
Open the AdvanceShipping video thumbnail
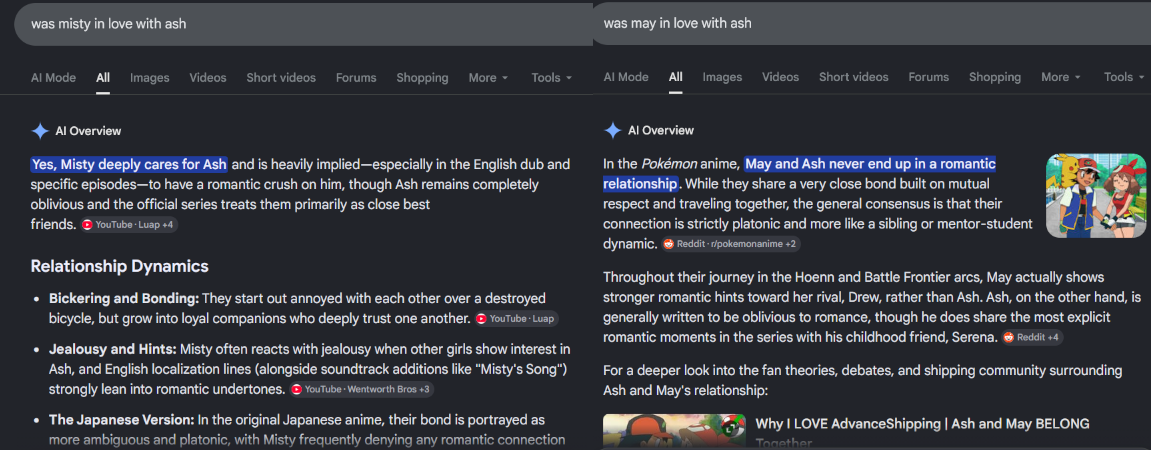pyautogui.click(x=673, y=432)
